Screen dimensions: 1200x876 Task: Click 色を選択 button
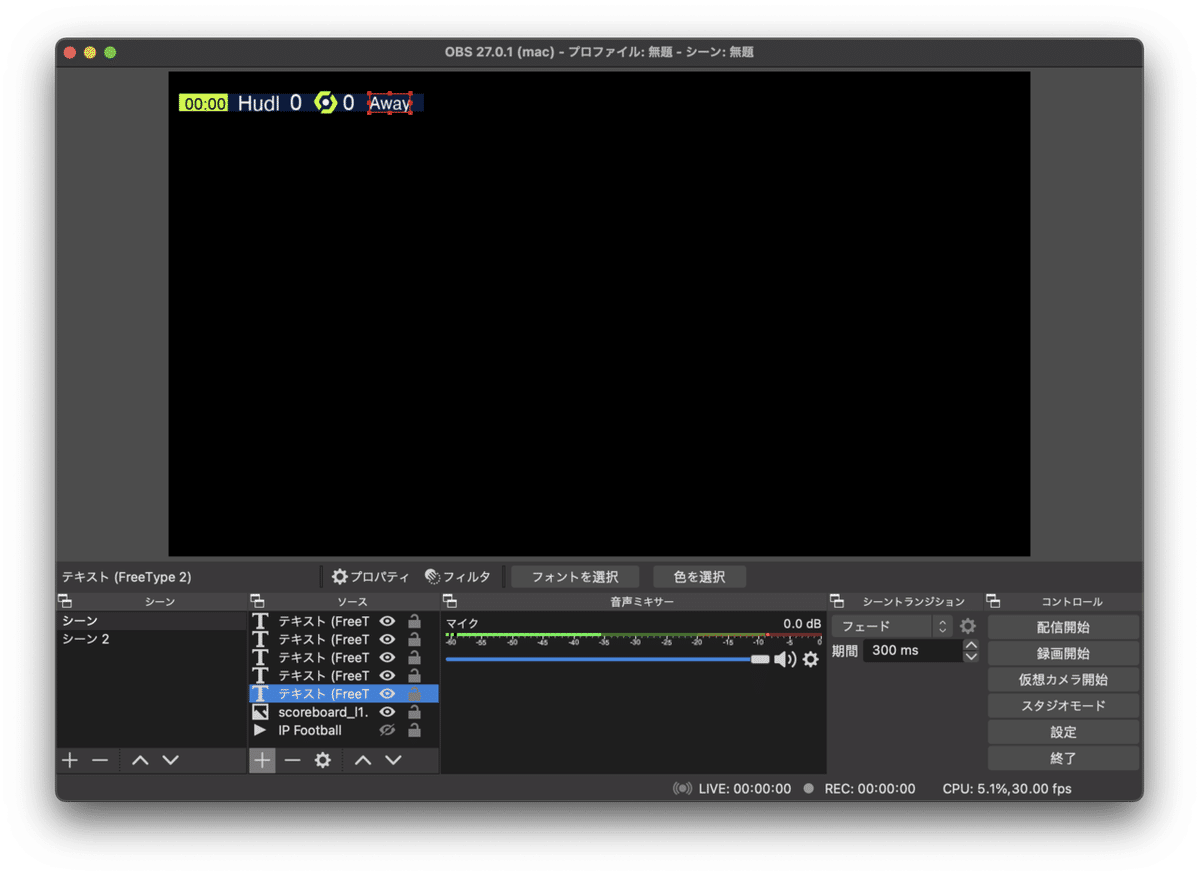[x=699, y=576]
